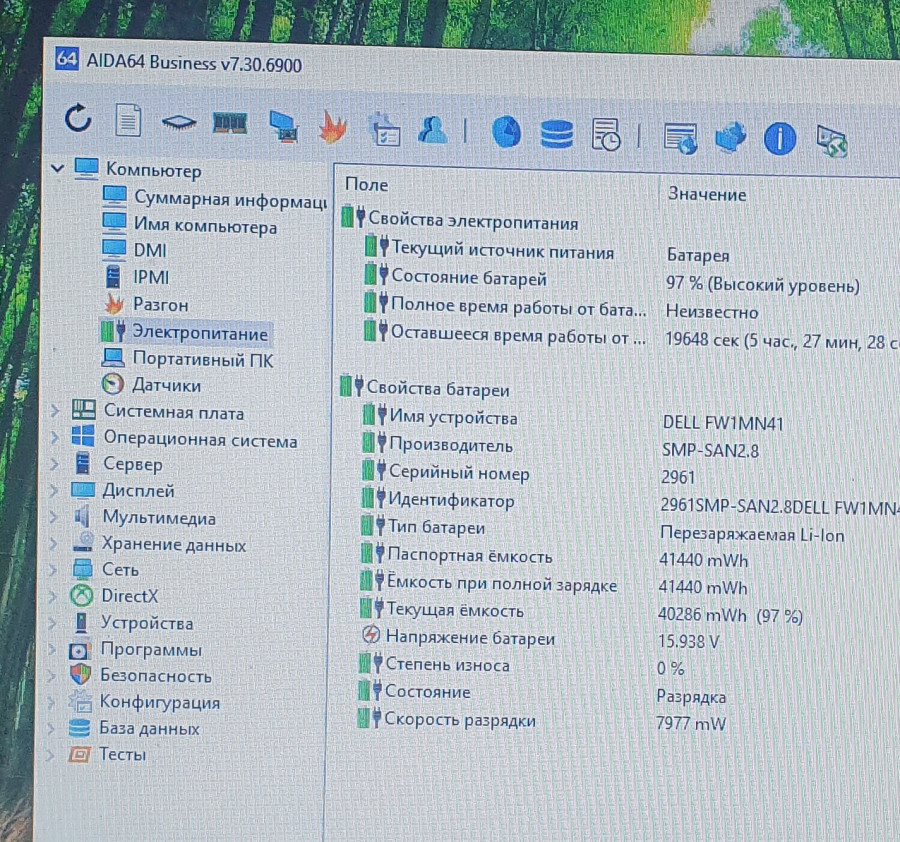The image size is (900, 842).
Task: Expand the Операционная система tree node
Action: click(x=54, y=437)
